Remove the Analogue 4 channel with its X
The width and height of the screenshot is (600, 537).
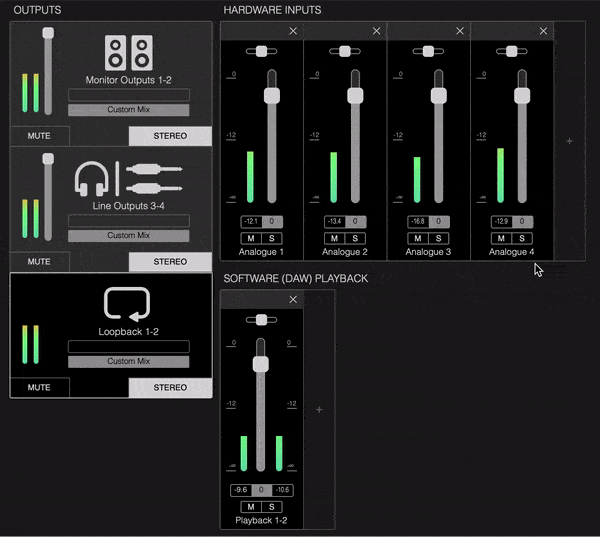tap(543, 31)
